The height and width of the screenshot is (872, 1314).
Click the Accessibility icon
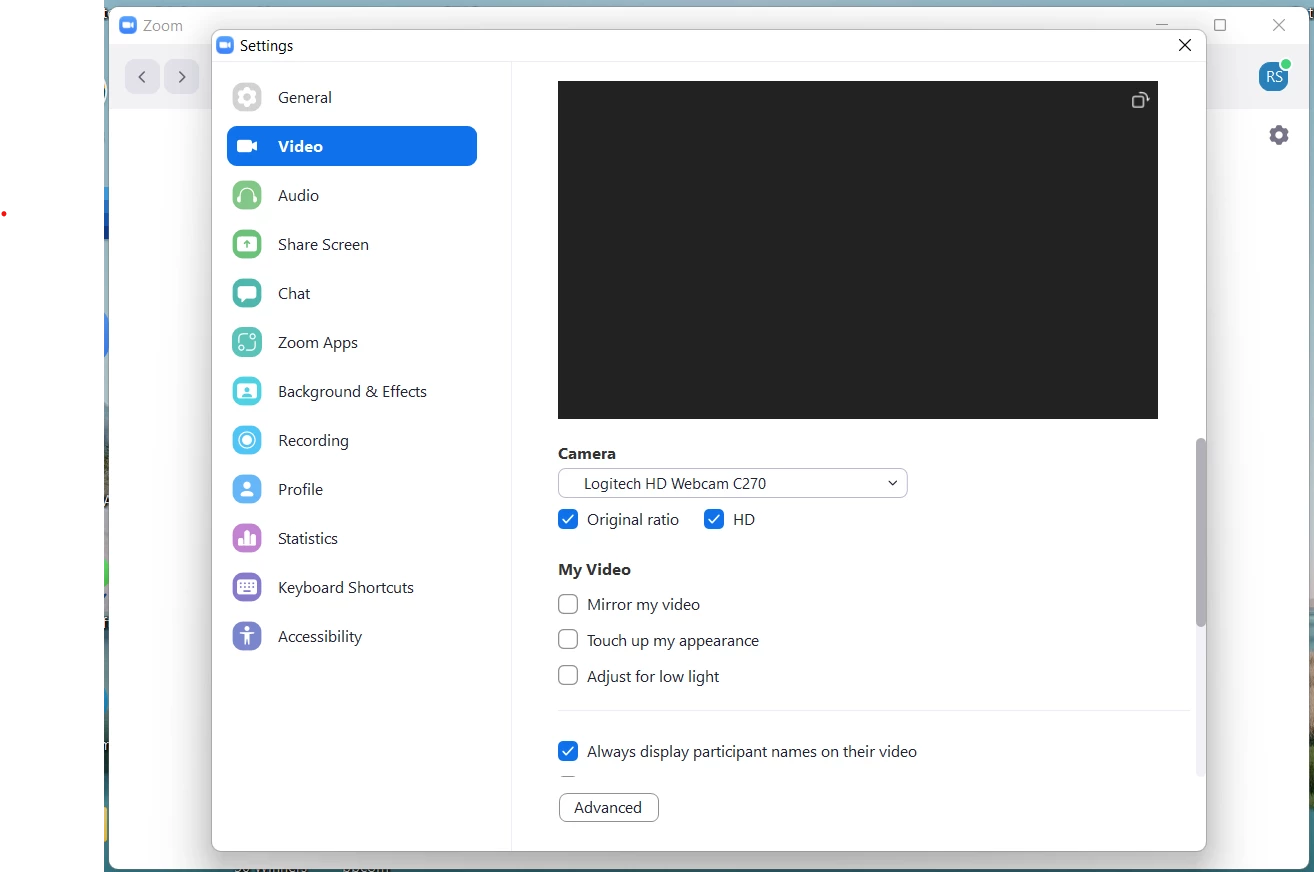click(x=247, y=636)
